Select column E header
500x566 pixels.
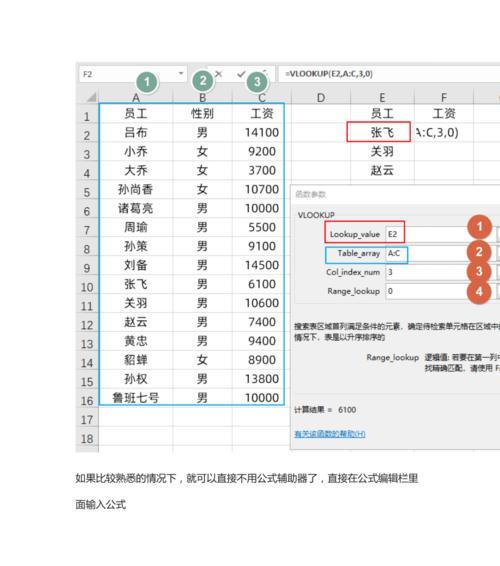[x=382, y=97]
